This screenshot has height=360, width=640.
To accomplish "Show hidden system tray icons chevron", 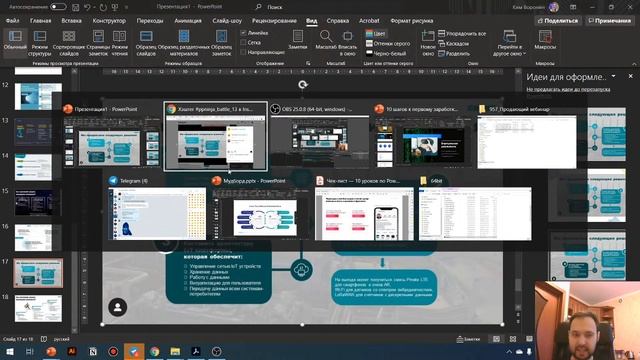I will (509, 351).
